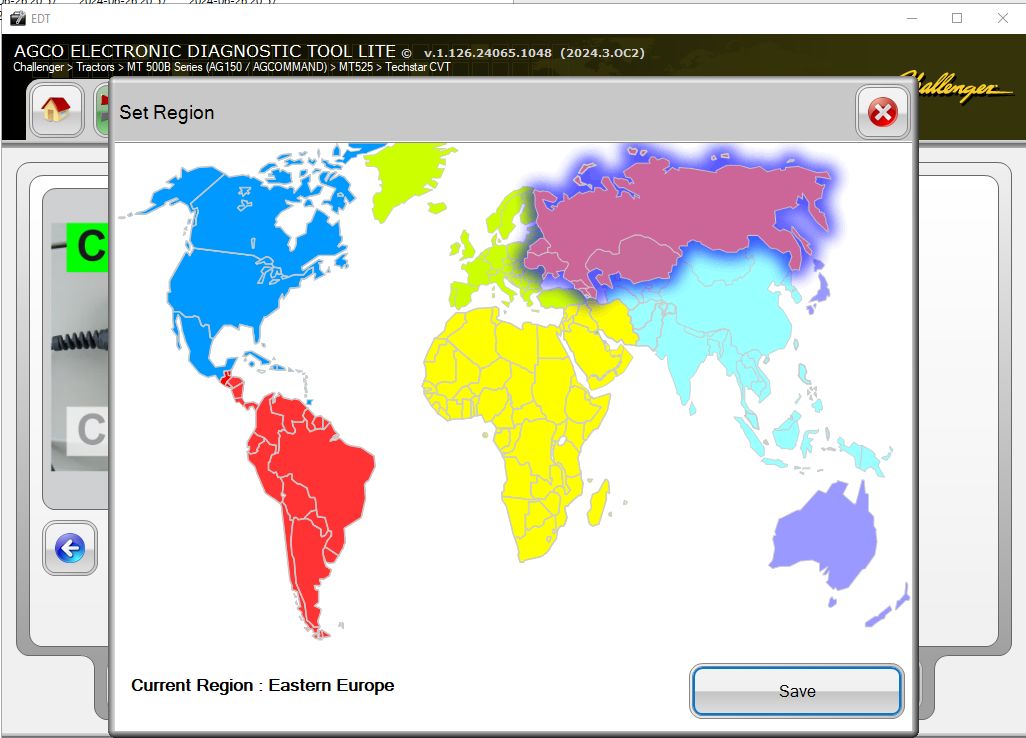Close the Set Region dialog
The image size is (1026, 738).
882,113
